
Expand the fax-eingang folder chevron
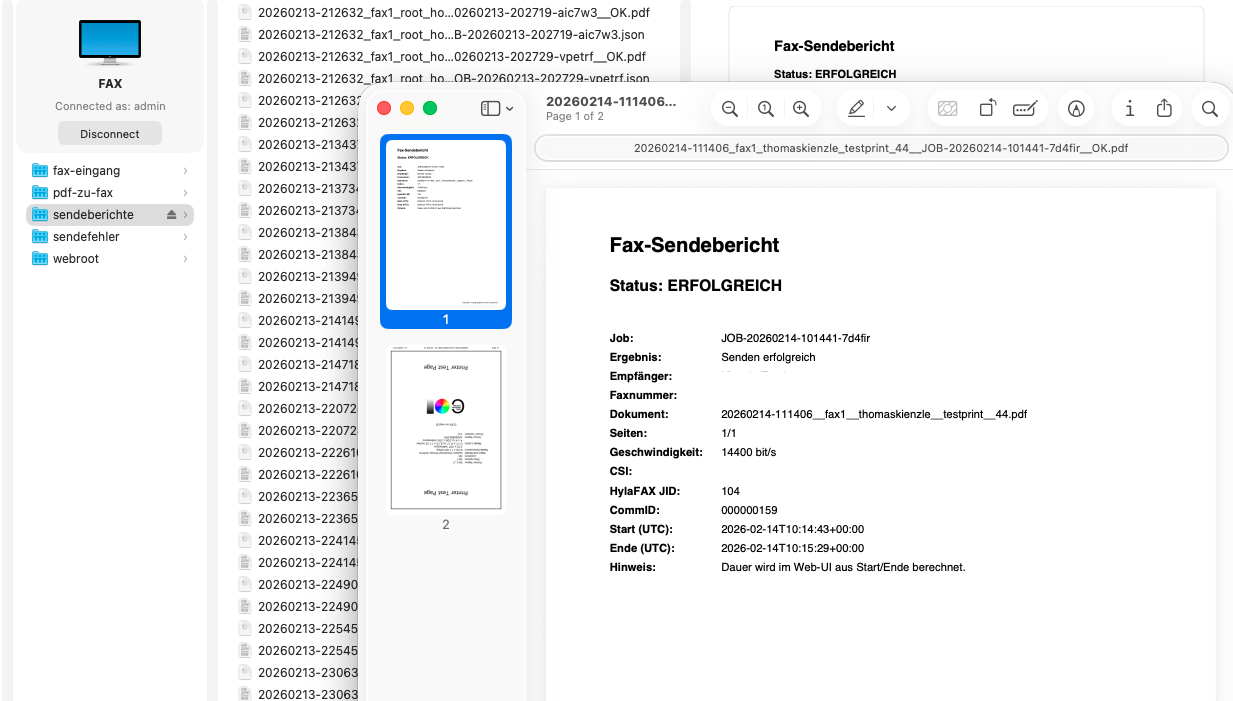click(x=186, y=171)
